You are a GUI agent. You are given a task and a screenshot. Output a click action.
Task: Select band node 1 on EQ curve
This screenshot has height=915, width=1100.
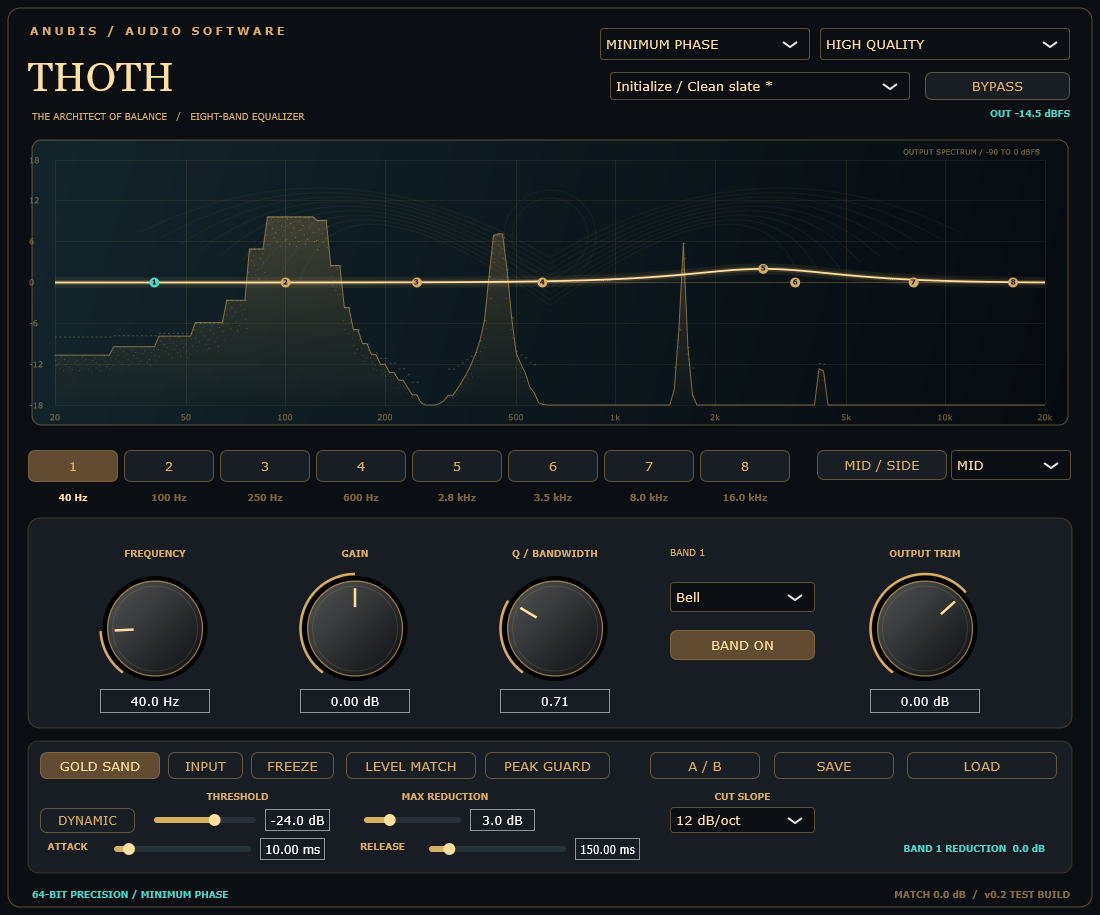154,282
